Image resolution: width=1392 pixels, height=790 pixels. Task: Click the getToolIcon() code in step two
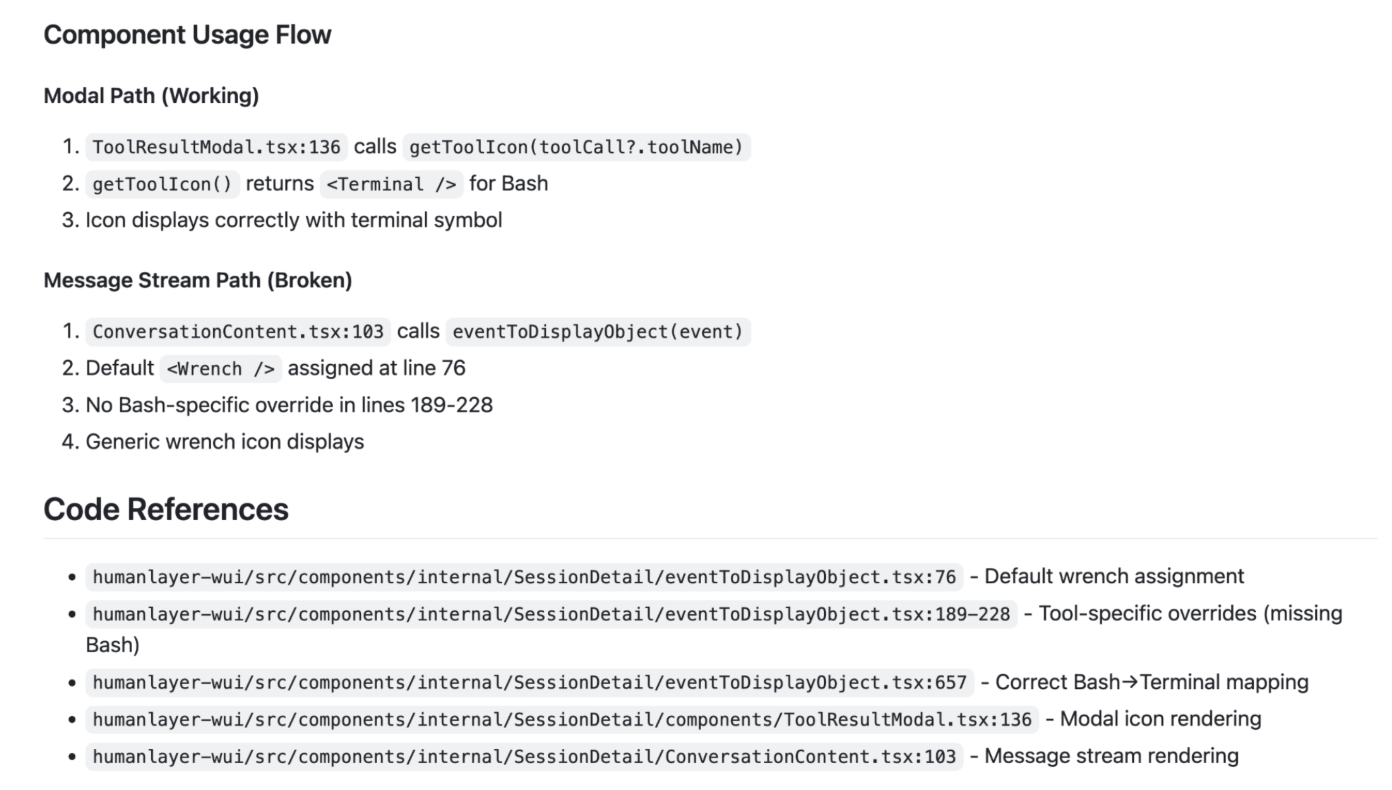(x=162, y=184)
